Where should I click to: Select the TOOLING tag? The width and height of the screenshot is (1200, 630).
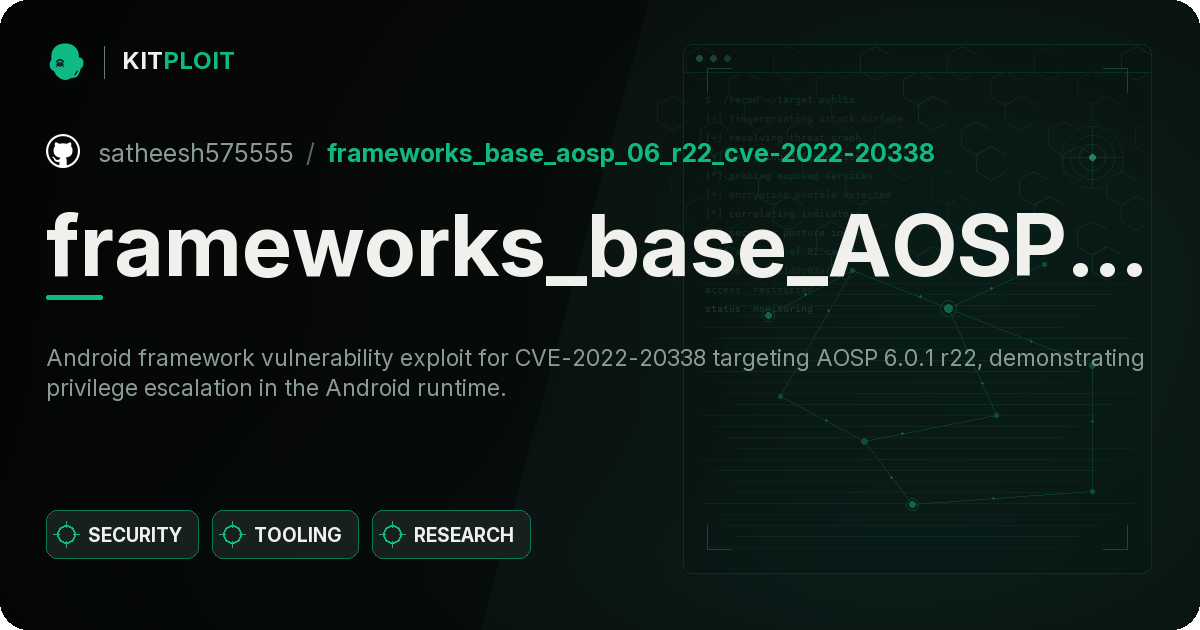tap(286, 535)
